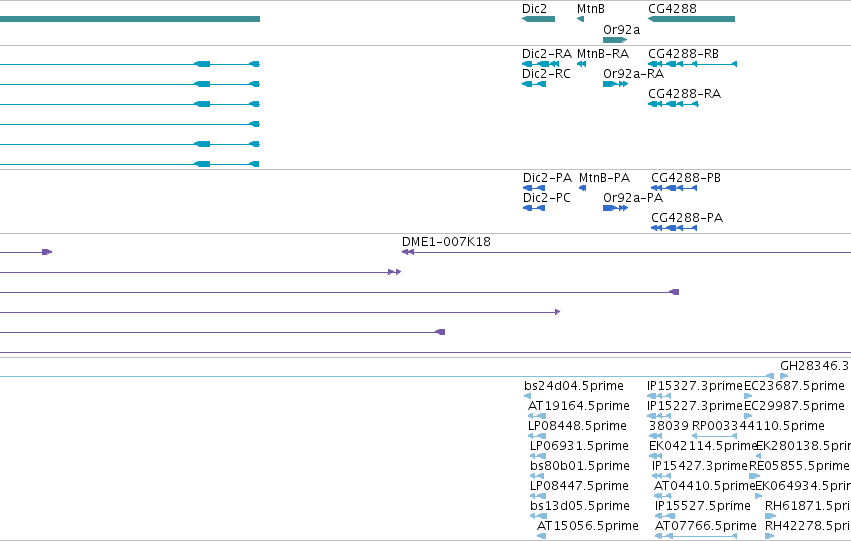Viewport: 851px width, 541px height.
Task: Click the Or92a-PA protein feature glyph
Action: [x=615, y=208]
